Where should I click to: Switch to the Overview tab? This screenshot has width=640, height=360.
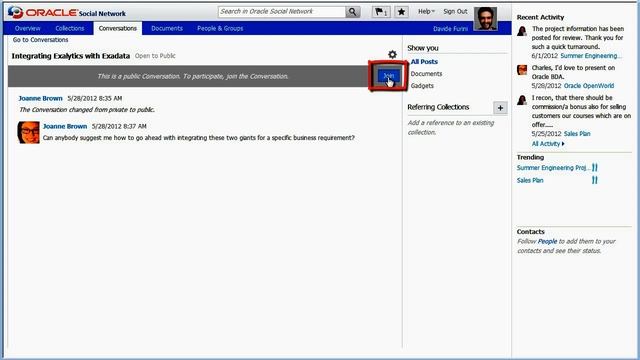coord(28,28)
